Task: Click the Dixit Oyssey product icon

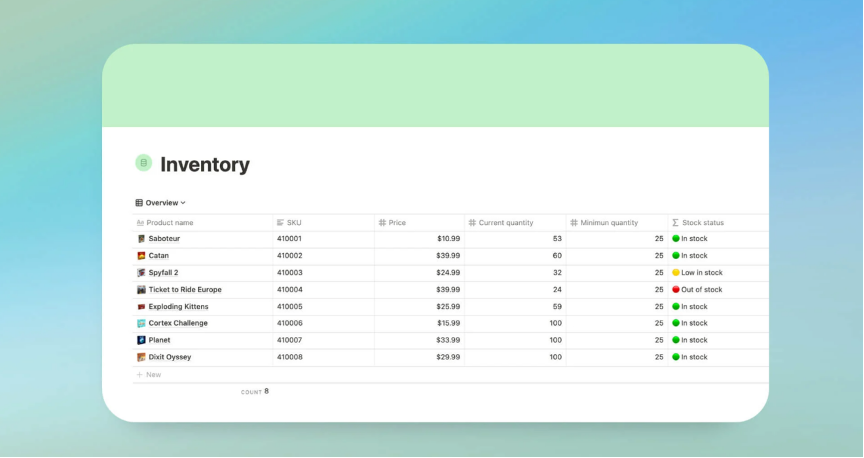Action: 141,357
